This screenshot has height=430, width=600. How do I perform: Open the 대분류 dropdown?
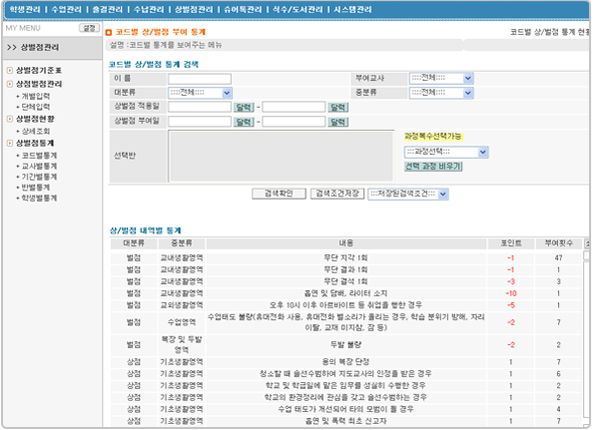click(200, 93)
